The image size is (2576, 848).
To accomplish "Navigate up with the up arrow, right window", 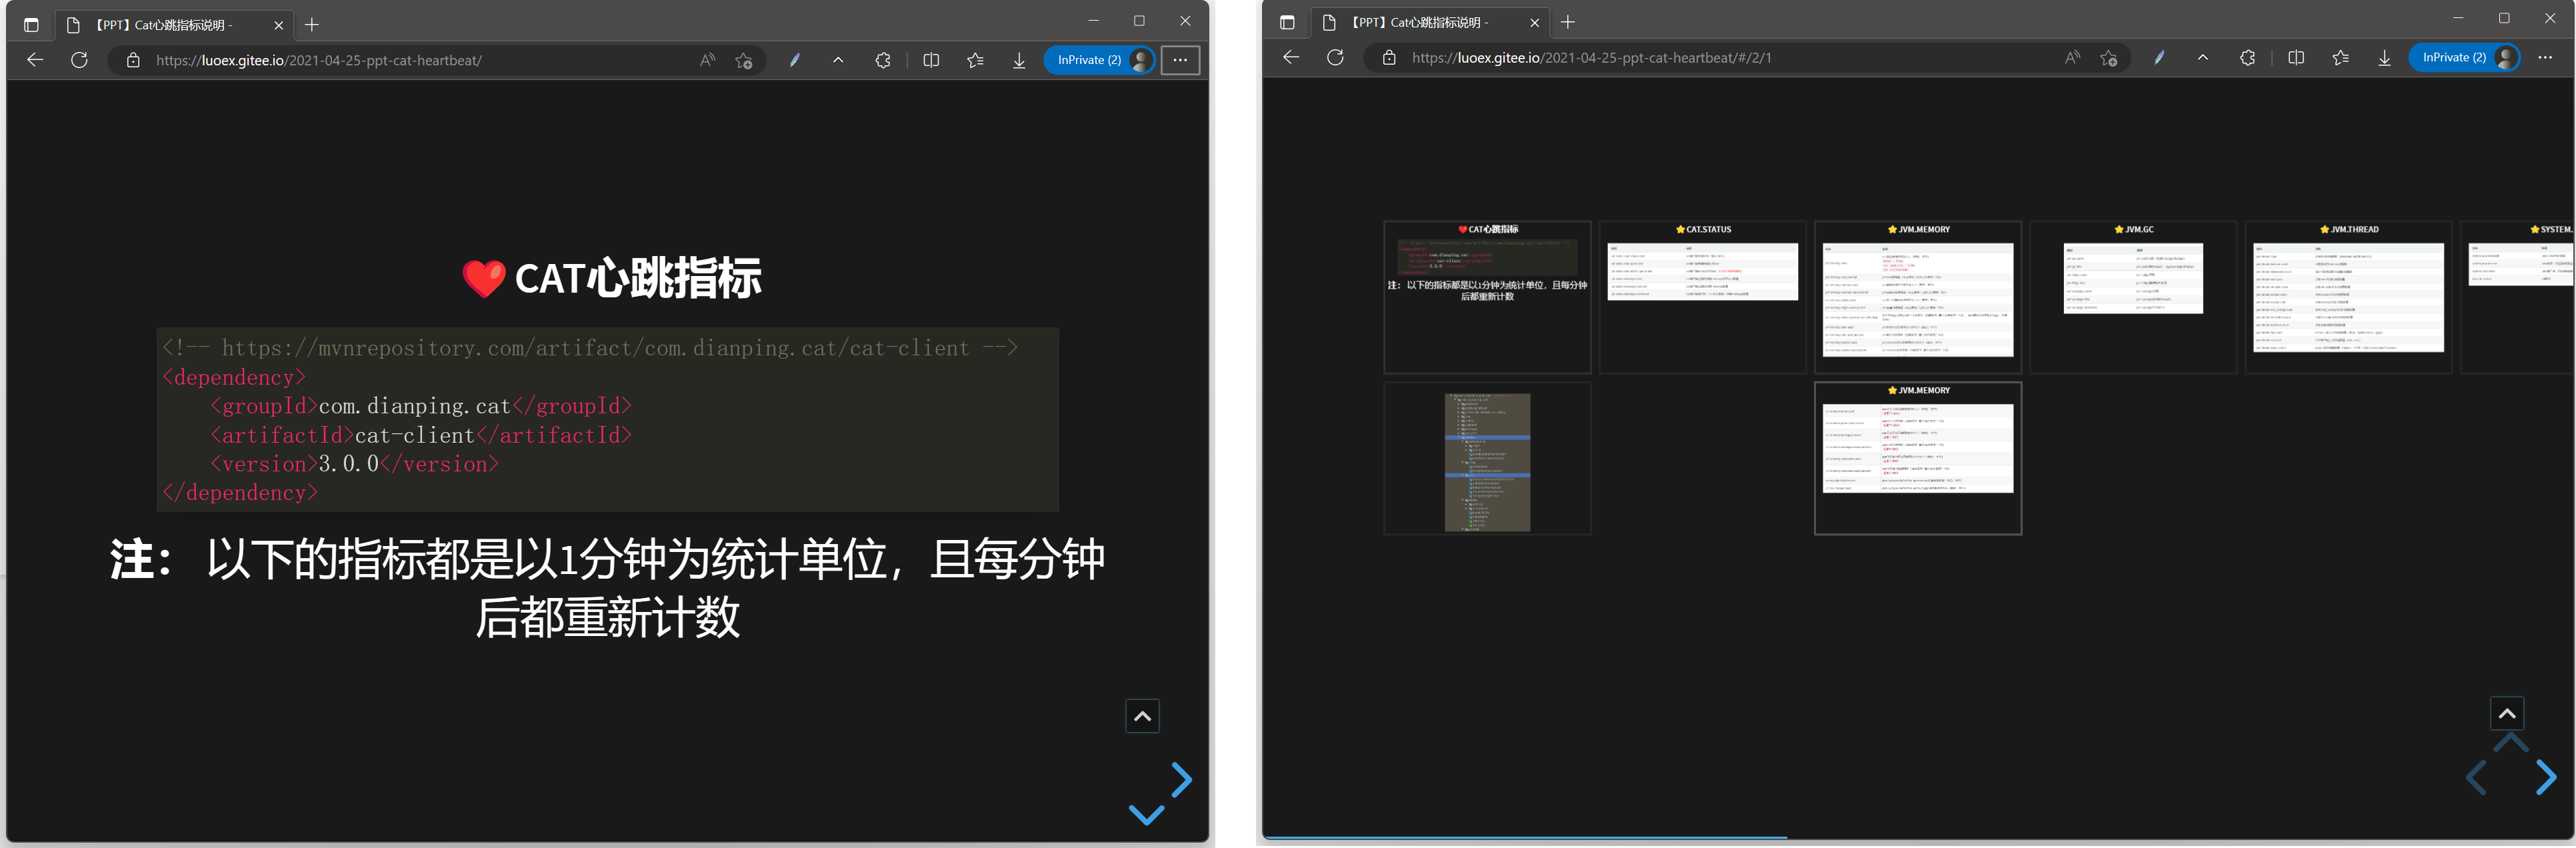I will click(x=2510, y=743).
